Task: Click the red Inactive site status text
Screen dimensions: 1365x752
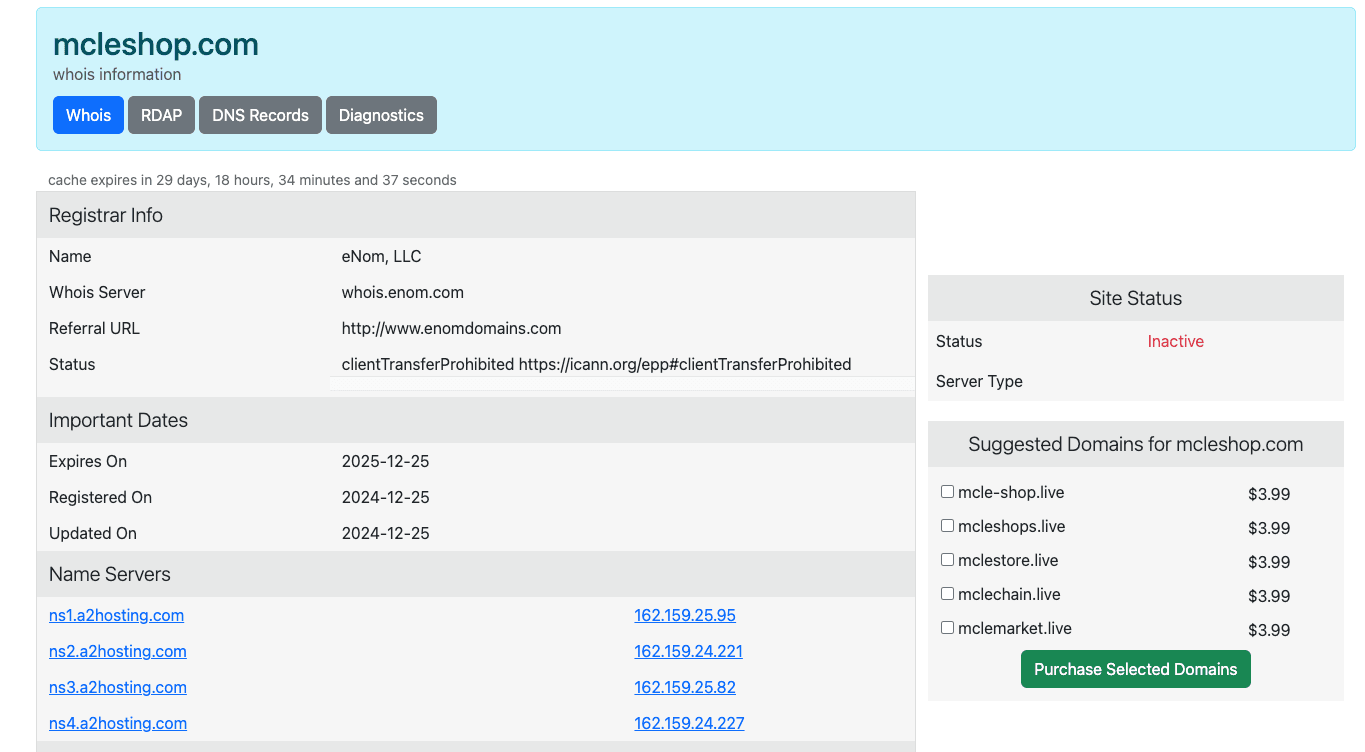Action: tap(1175, 341)
